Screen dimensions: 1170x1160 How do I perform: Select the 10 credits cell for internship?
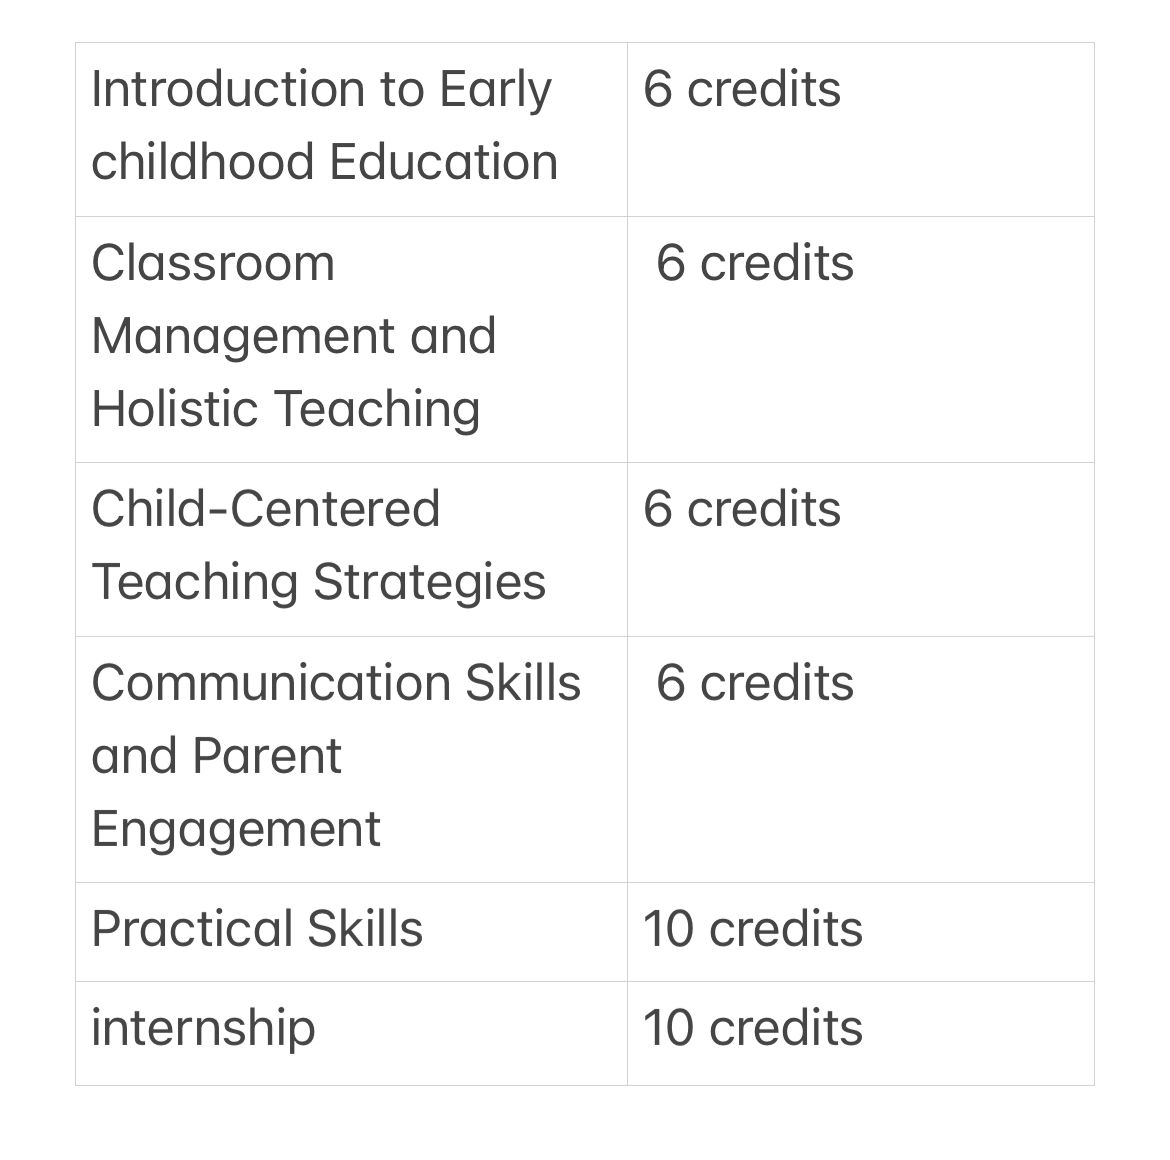[753, 1028]
